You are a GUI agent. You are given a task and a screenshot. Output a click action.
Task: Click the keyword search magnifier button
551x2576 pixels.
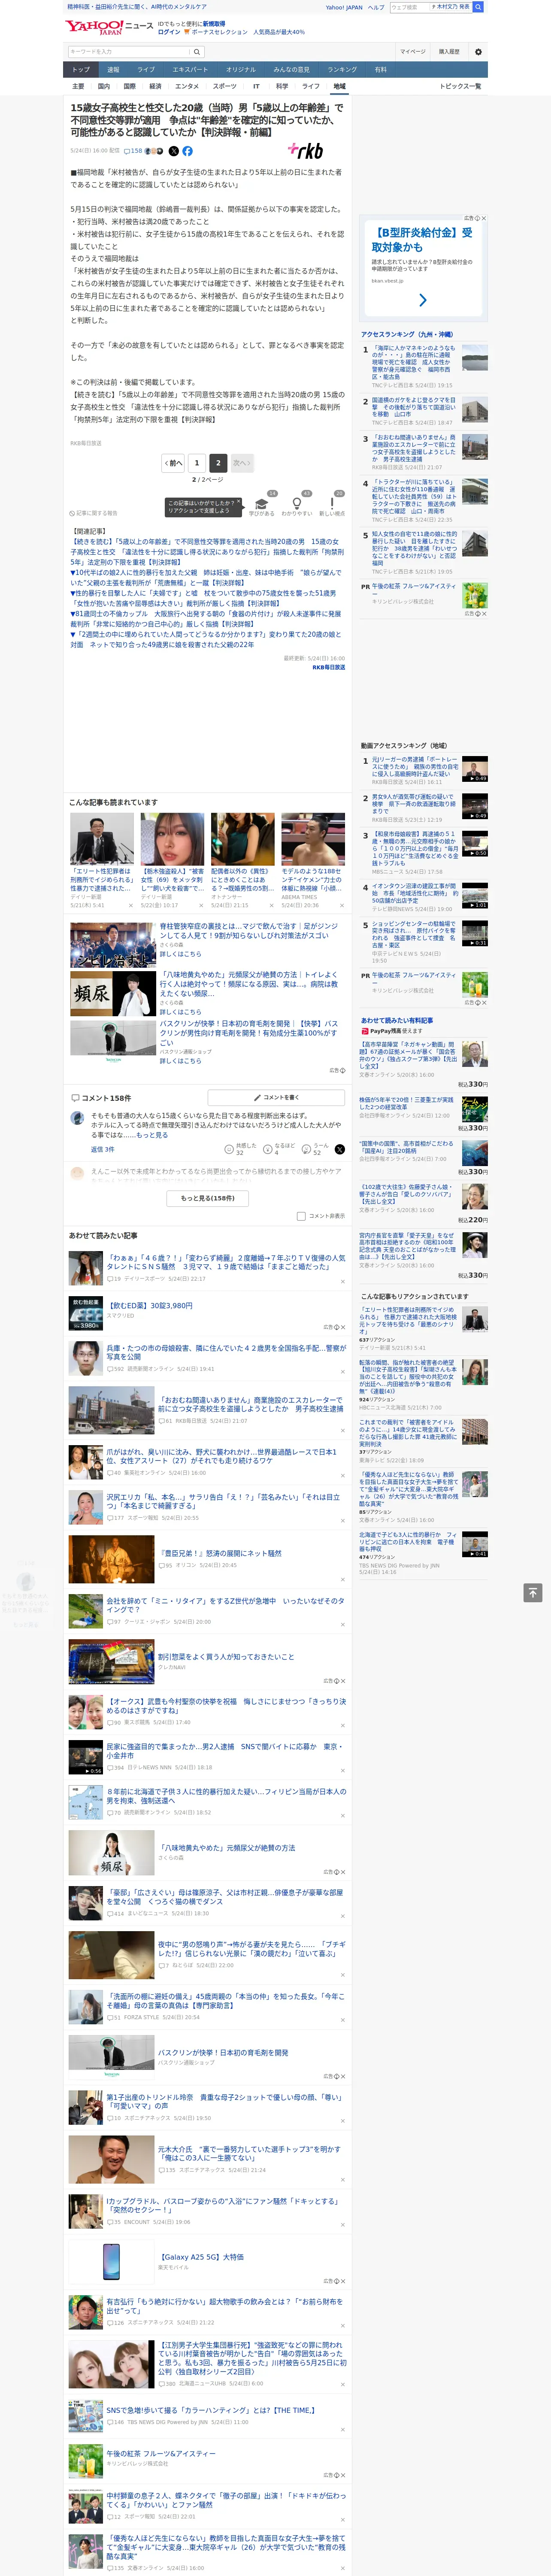[x=197, y=52]
